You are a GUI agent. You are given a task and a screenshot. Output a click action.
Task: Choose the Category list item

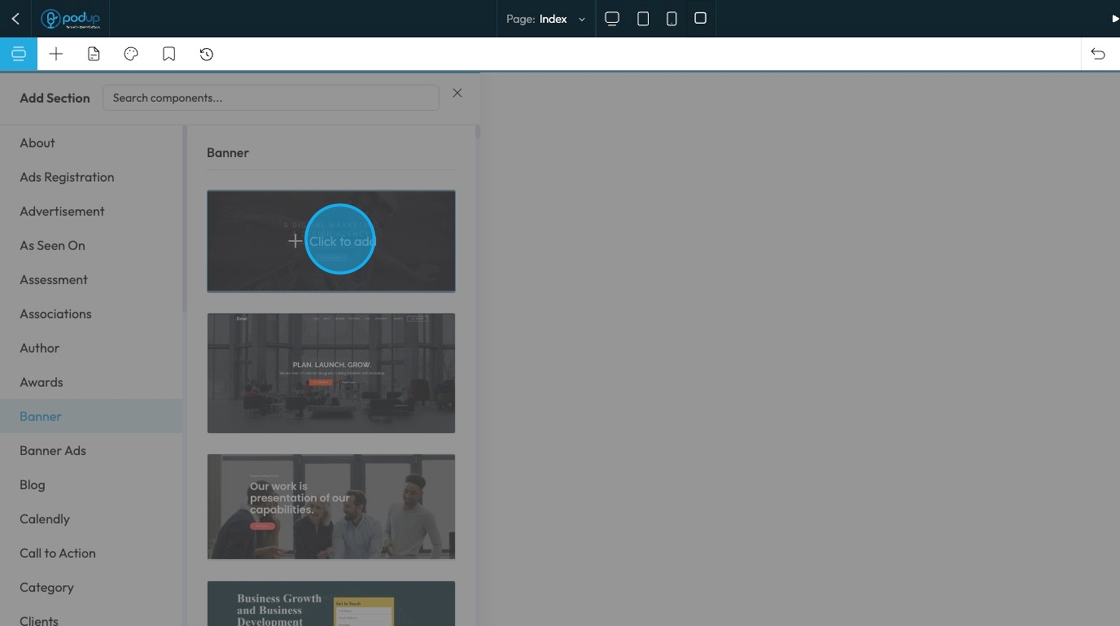[x=46, y=587]
